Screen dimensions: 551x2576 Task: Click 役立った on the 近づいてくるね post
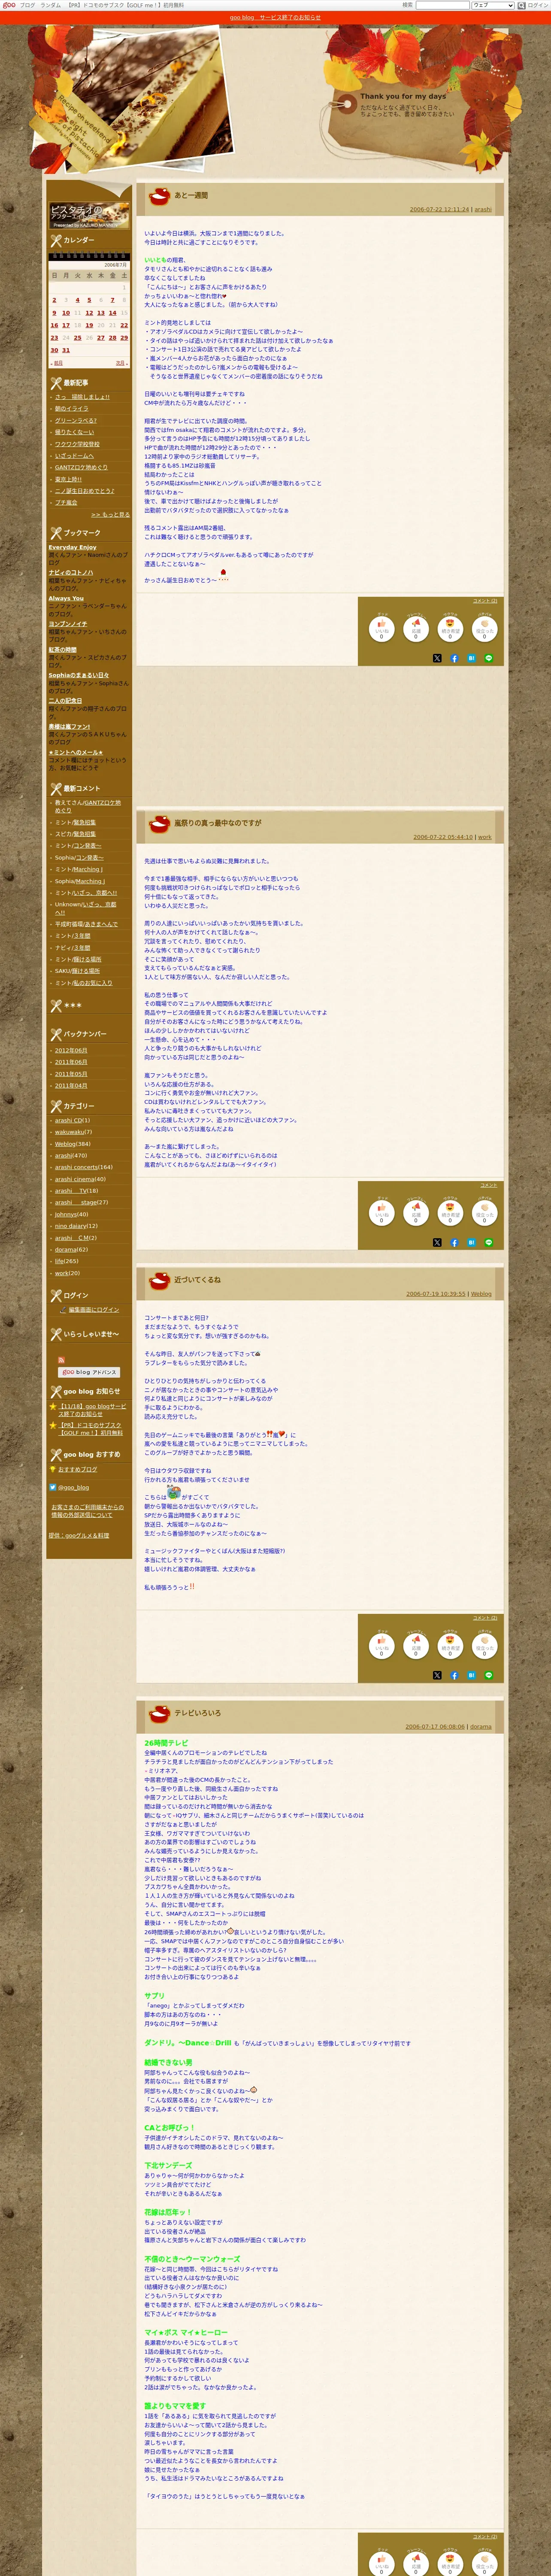click(x=484, y=1645)
